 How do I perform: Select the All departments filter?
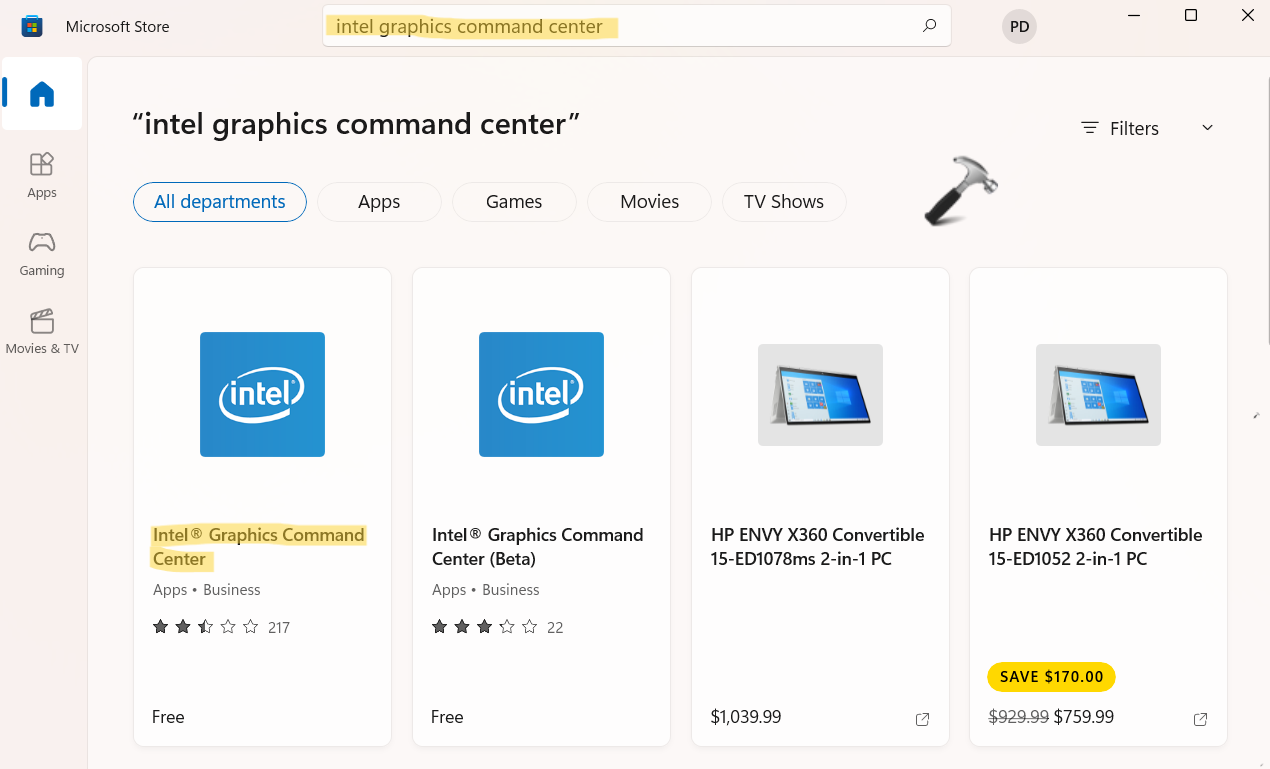click(220, 202)
